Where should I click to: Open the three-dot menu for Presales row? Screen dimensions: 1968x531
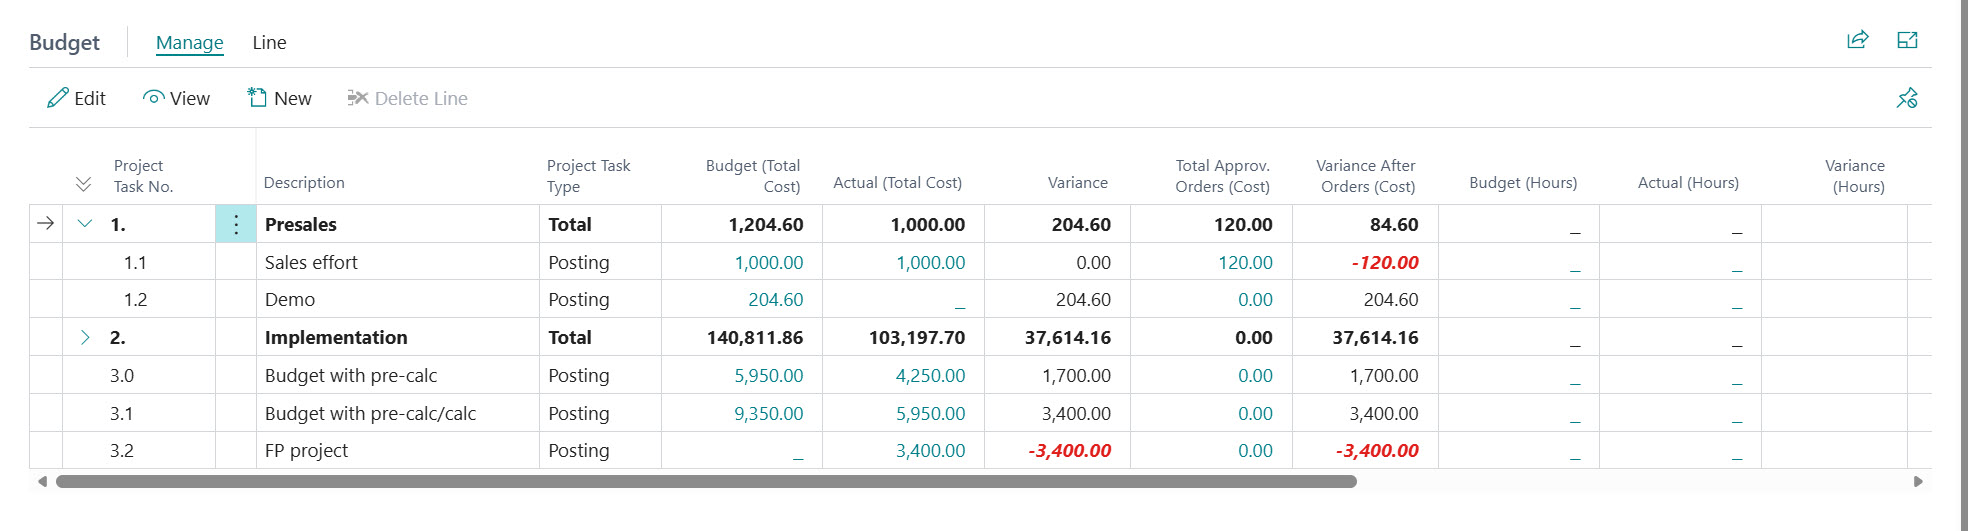point(236,224)
